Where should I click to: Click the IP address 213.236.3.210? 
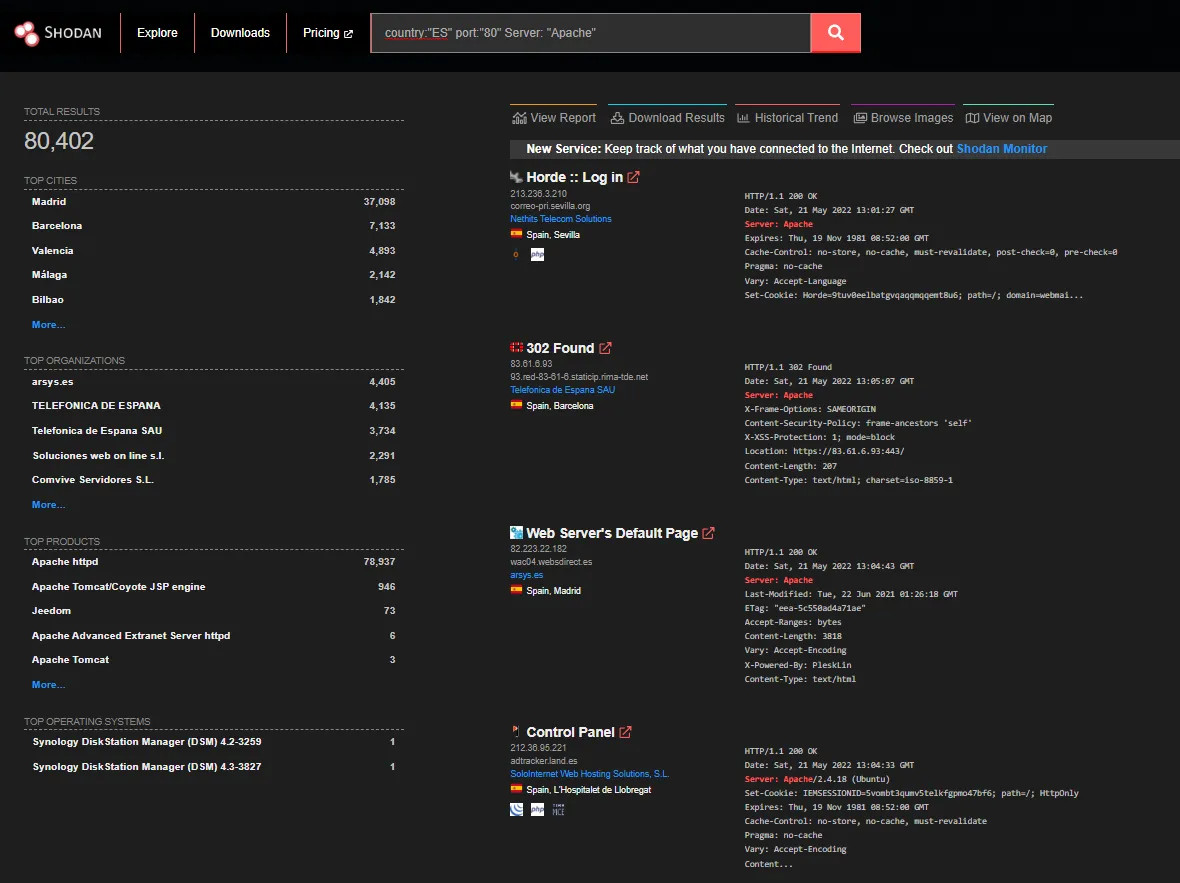(538, 193)
